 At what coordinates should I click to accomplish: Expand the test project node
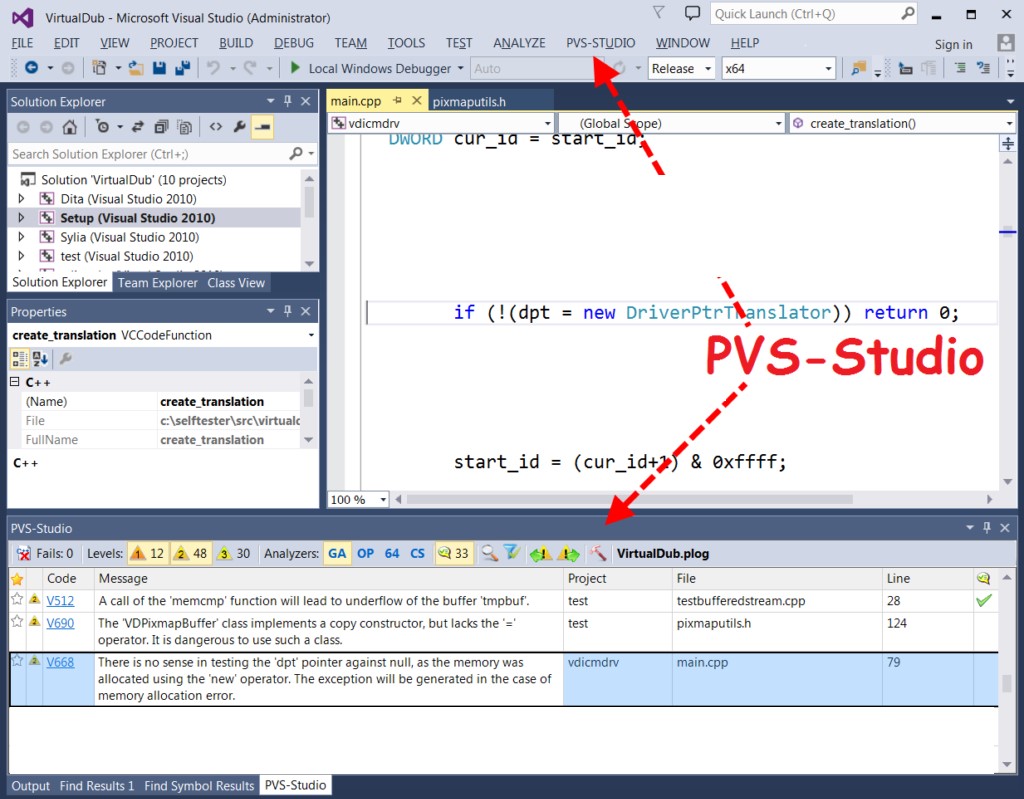pyautogui.click(x=21, y=255)
